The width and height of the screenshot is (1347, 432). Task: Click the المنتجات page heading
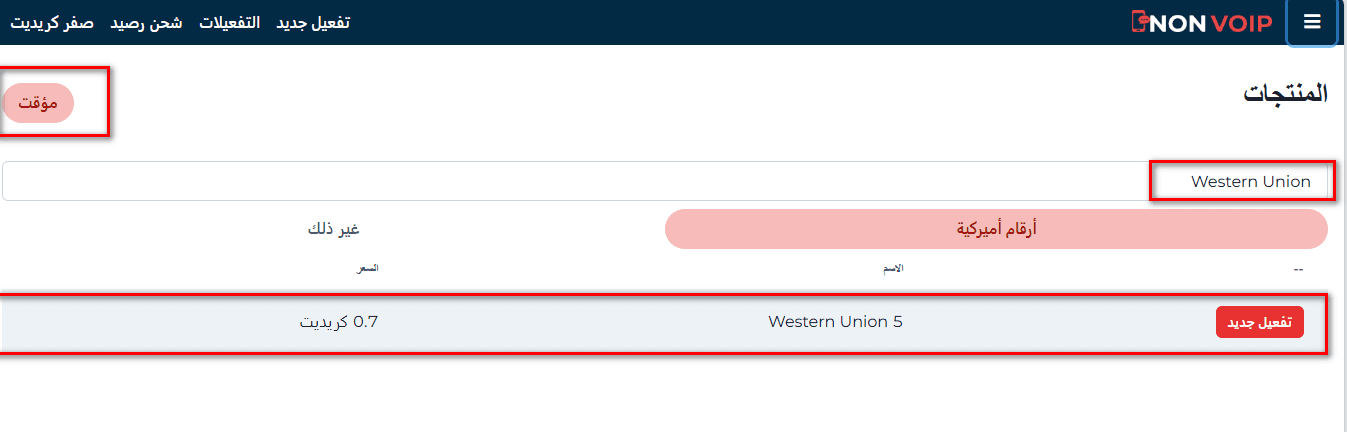[x=1285, y=94]
